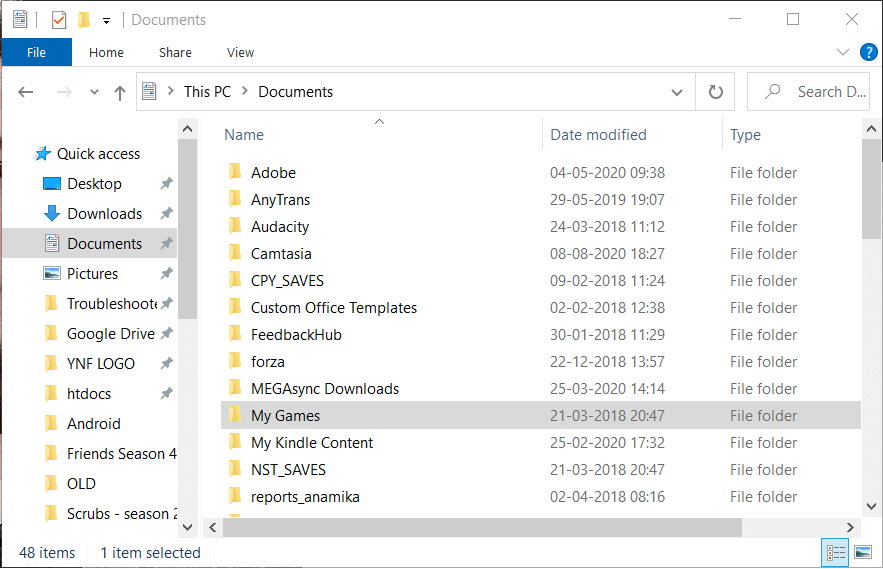Viewport: 883px width, 569px height.
Task: Sort by Date modified column header
Action: coord(598,135)
